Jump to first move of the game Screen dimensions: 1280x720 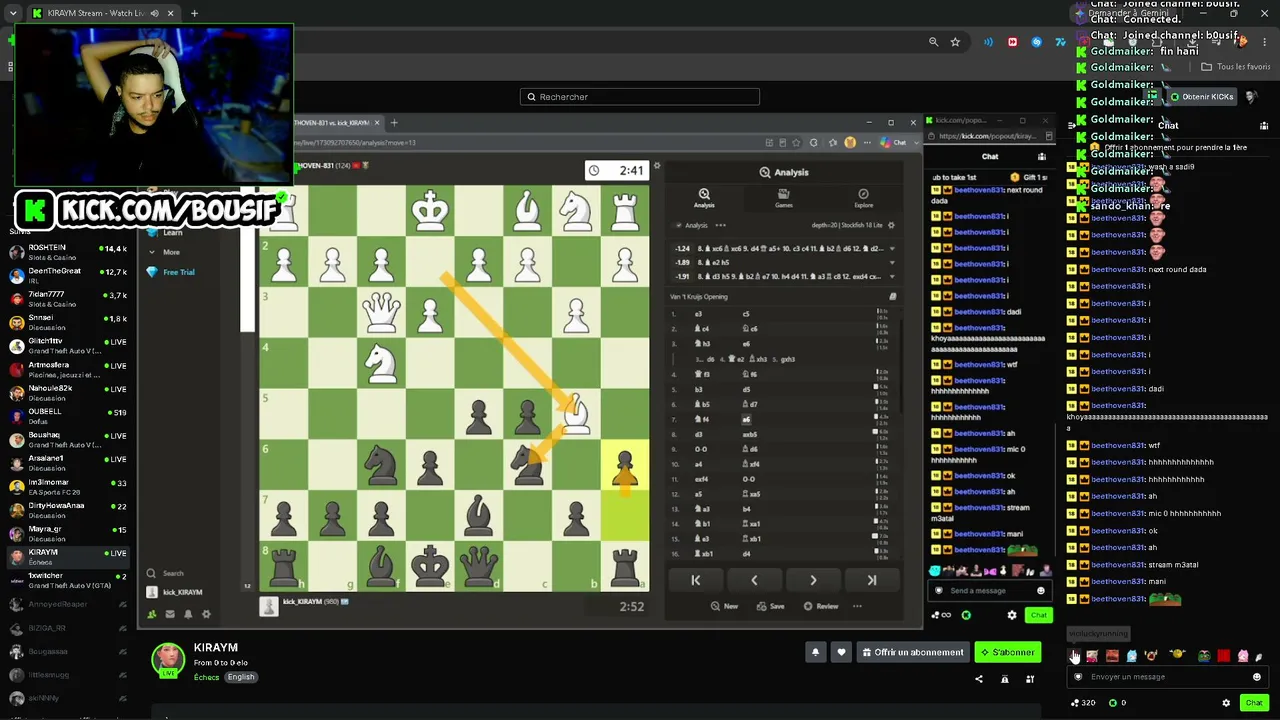(696, 580)
